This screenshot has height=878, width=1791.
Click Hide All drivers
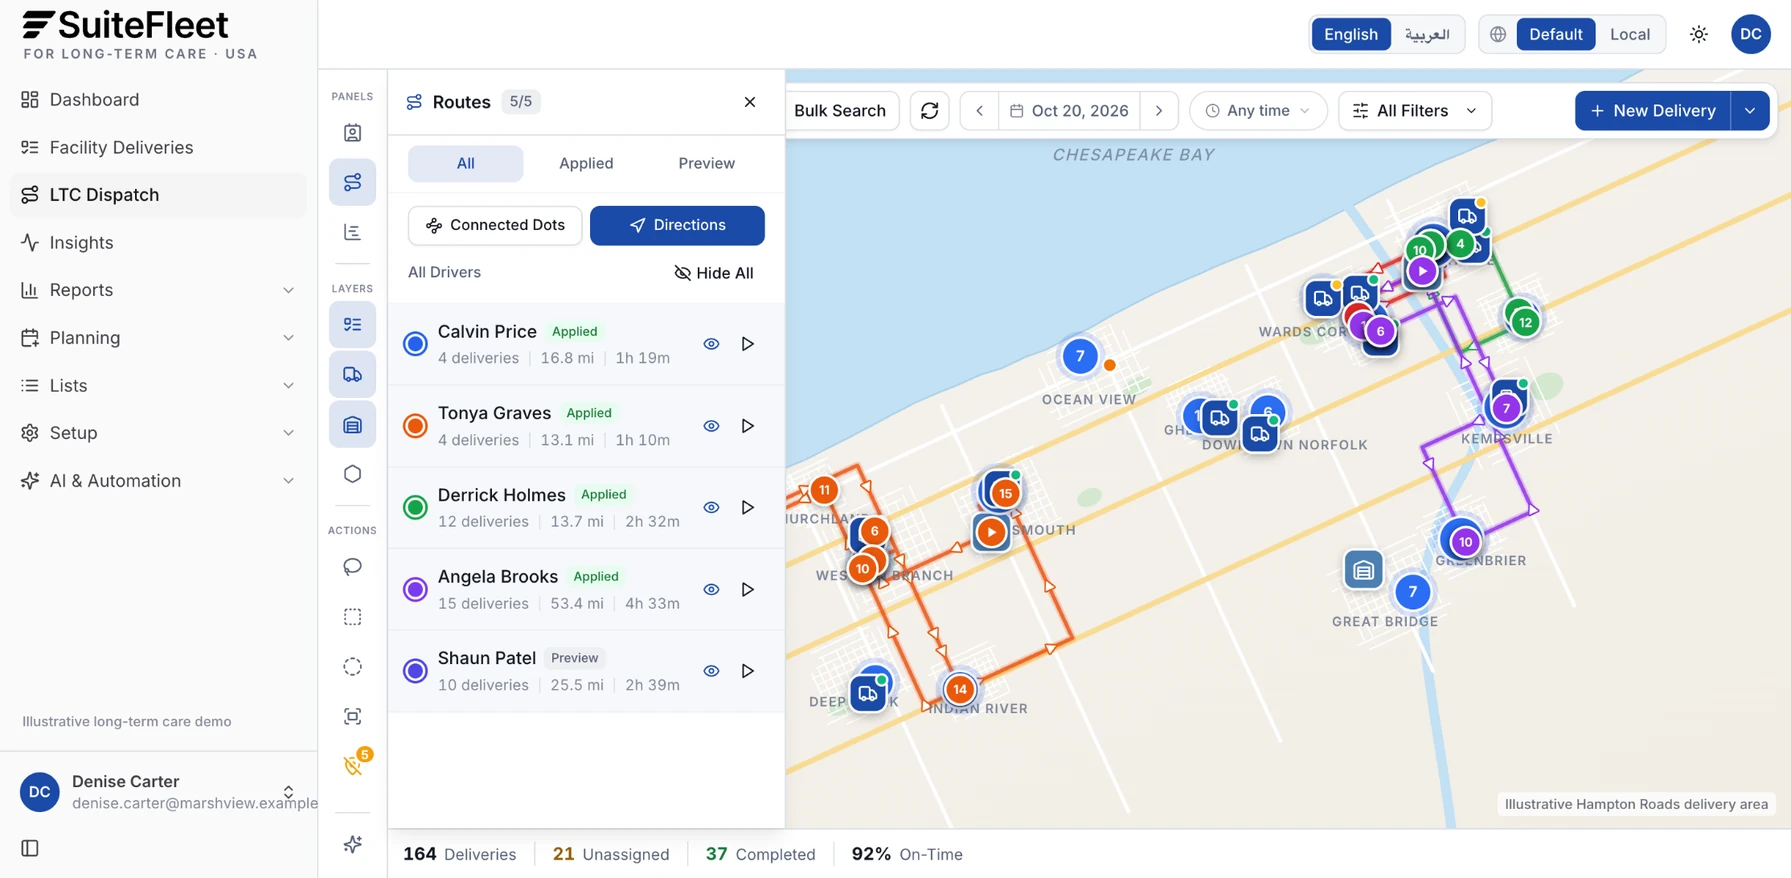[714, 273]
